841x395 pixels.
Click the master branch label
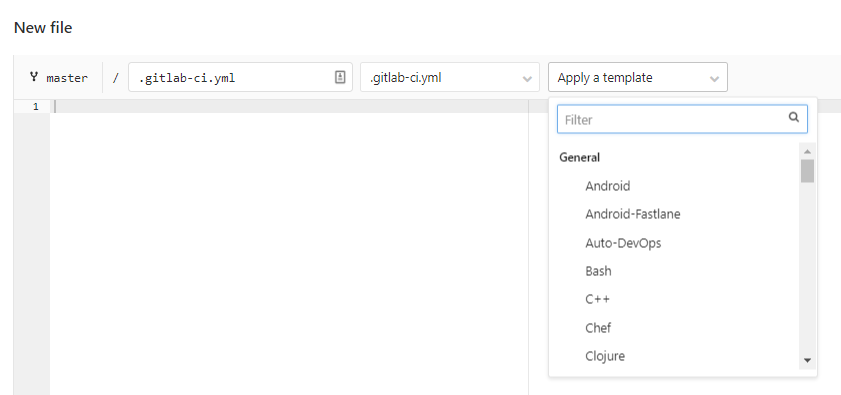67,78
